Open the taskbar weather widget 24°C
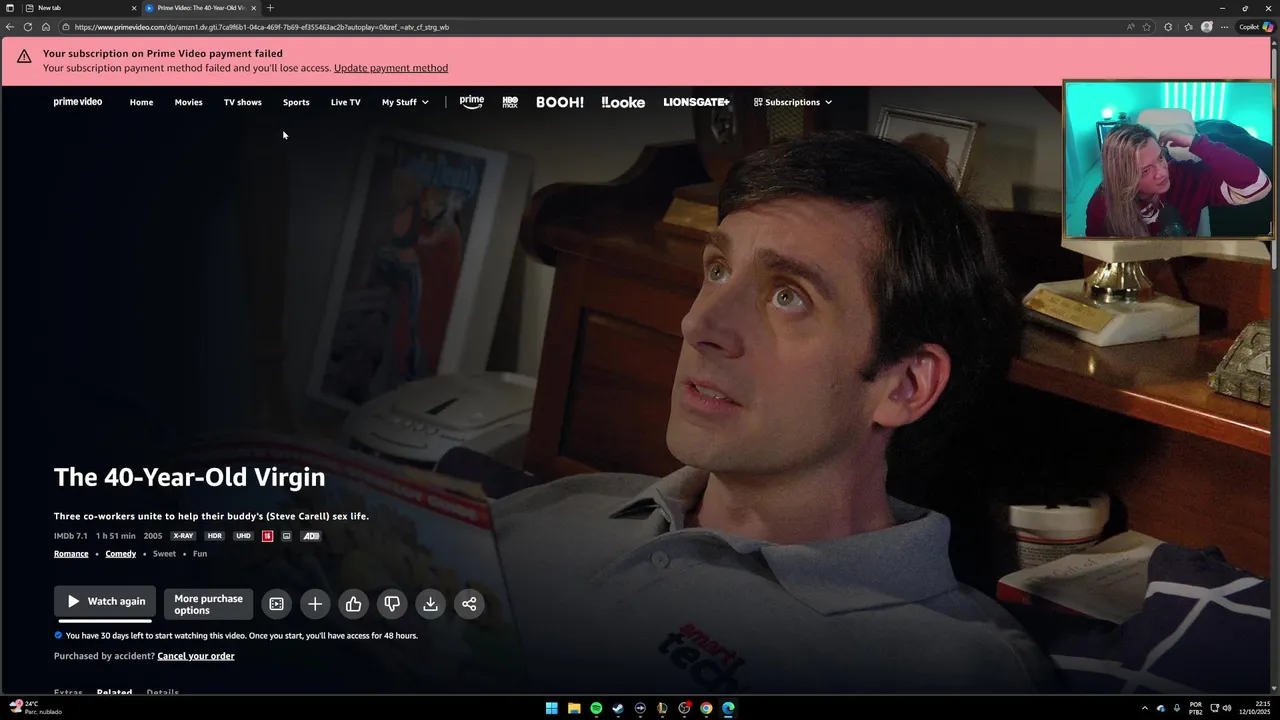 pos(36,708)
